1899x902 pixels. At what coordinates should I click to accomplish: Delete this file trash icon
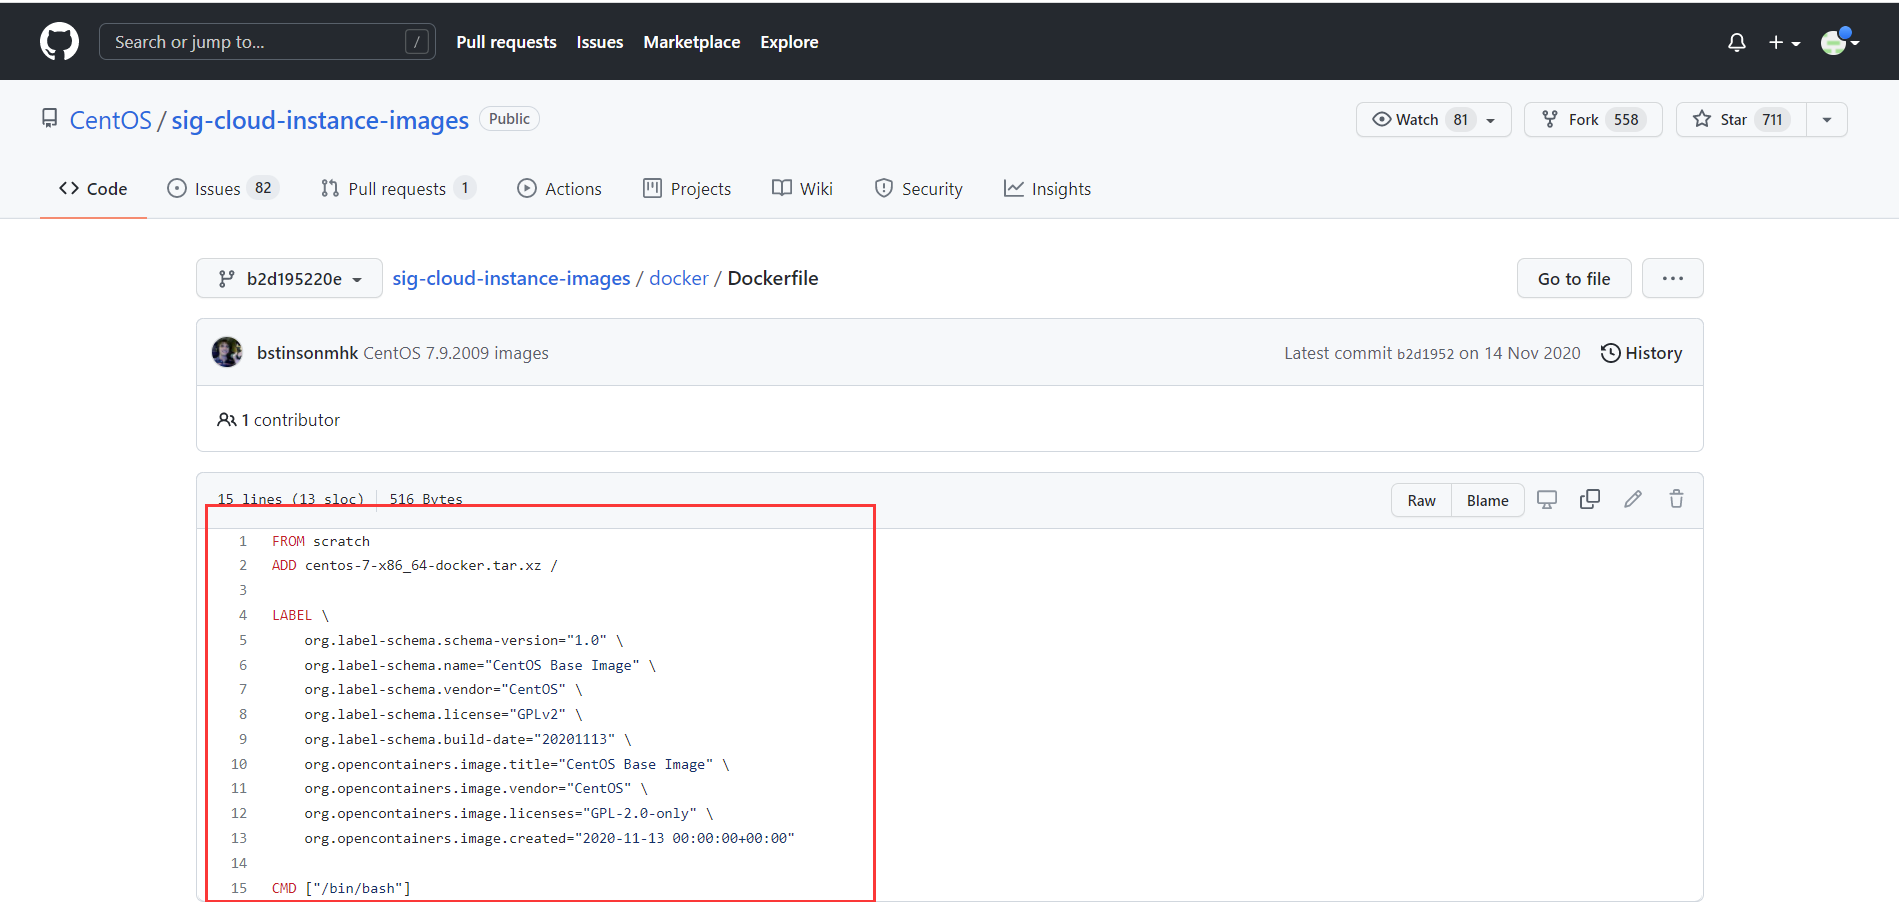1677,499
